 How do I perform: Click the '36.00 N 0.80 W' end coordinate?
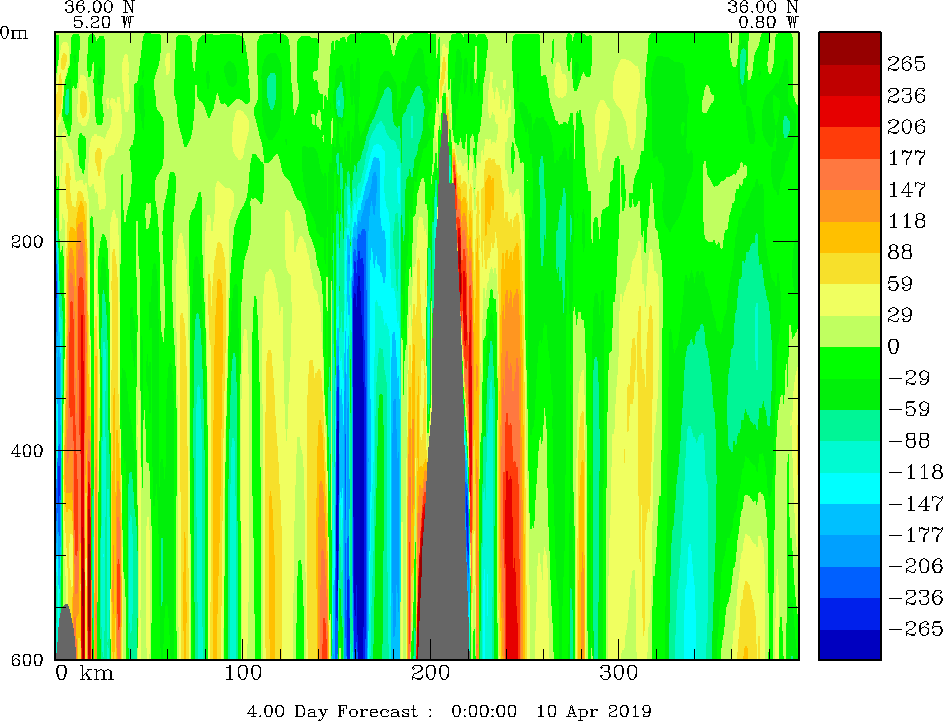point(763,14)
